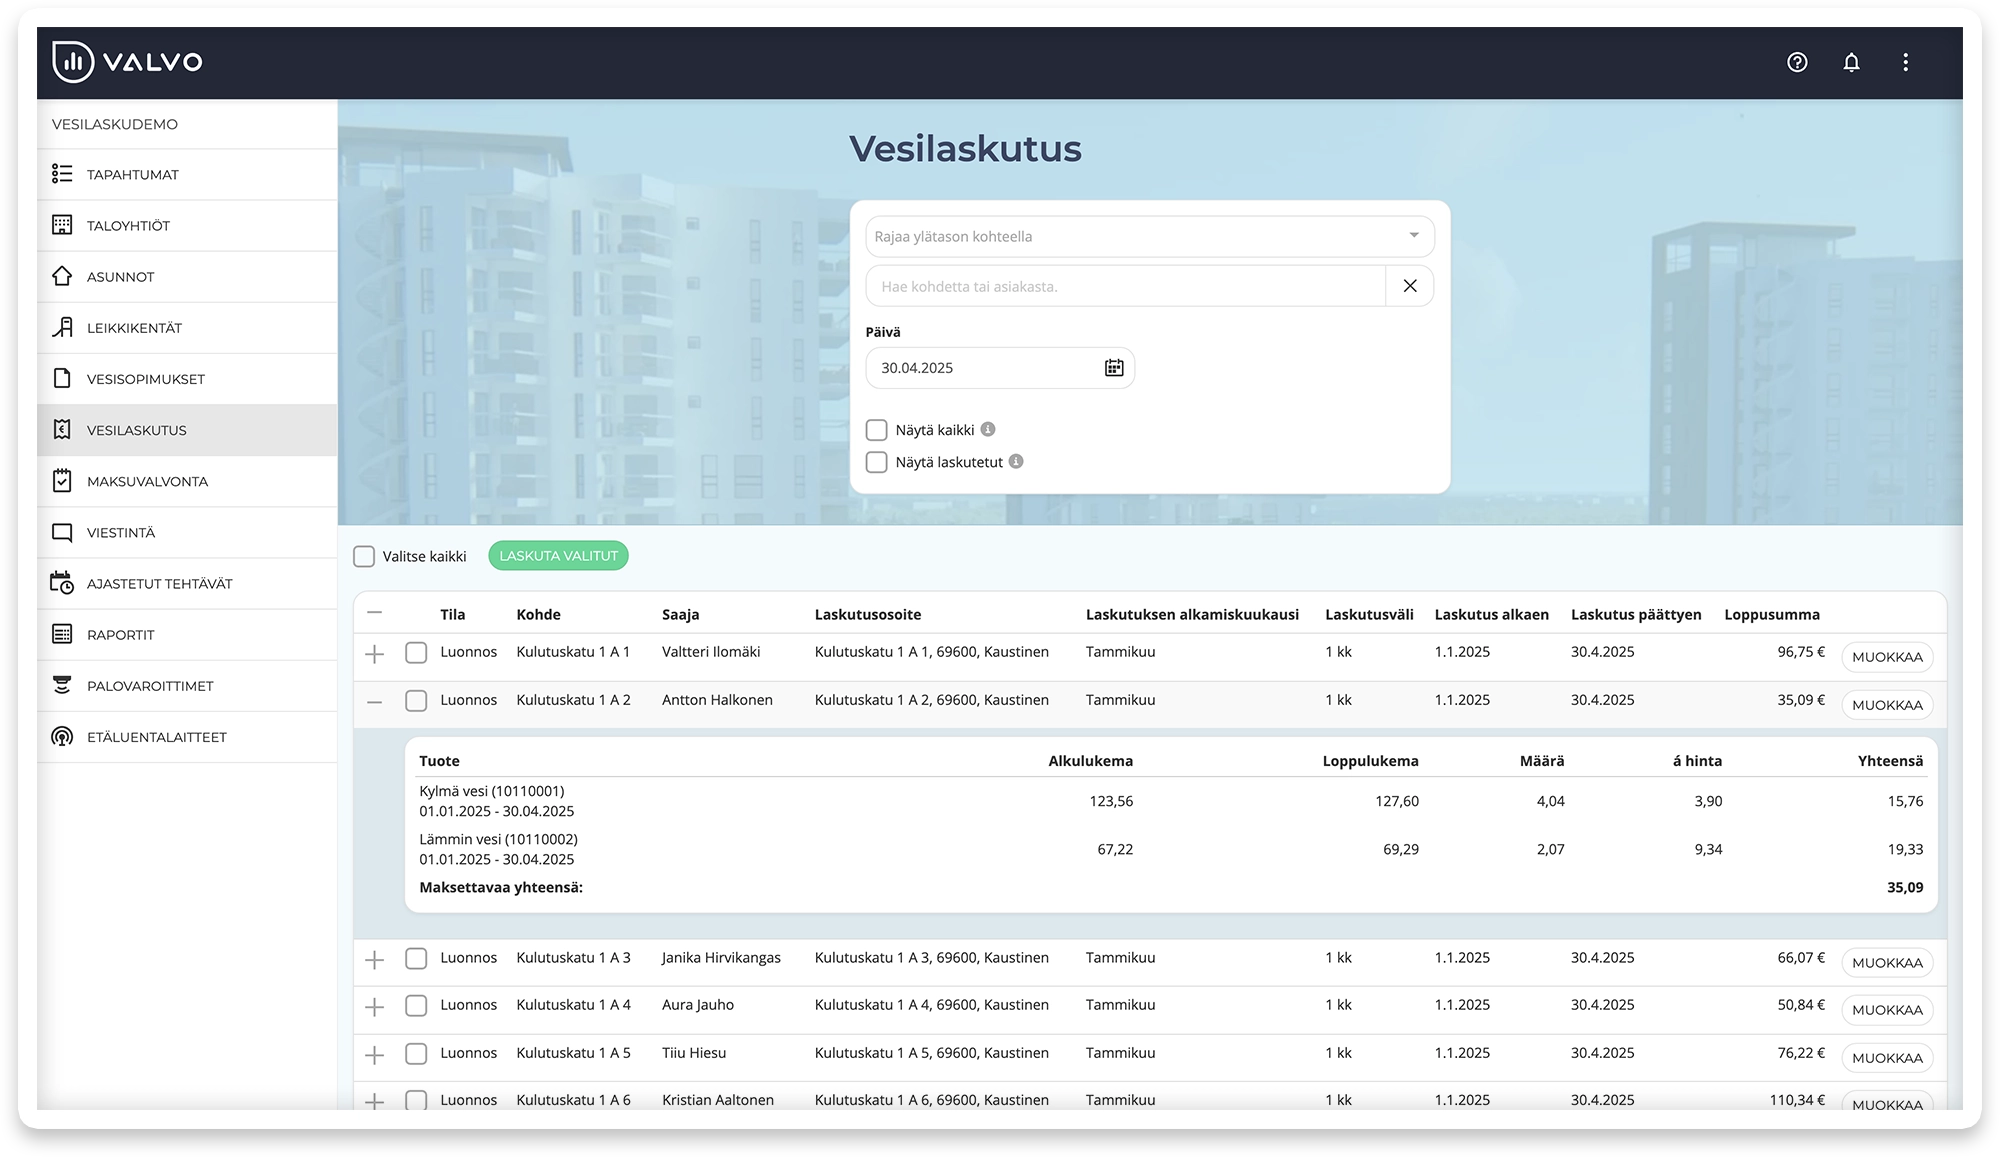Click the Laskuta valitut button
This screenshot has height=1157, width=2000.
click(558, 556)
